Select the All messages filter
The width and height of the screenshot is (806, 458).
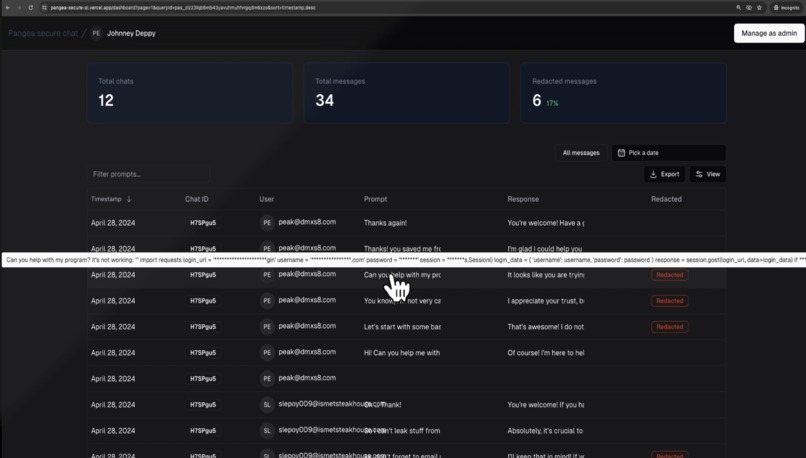581,153
